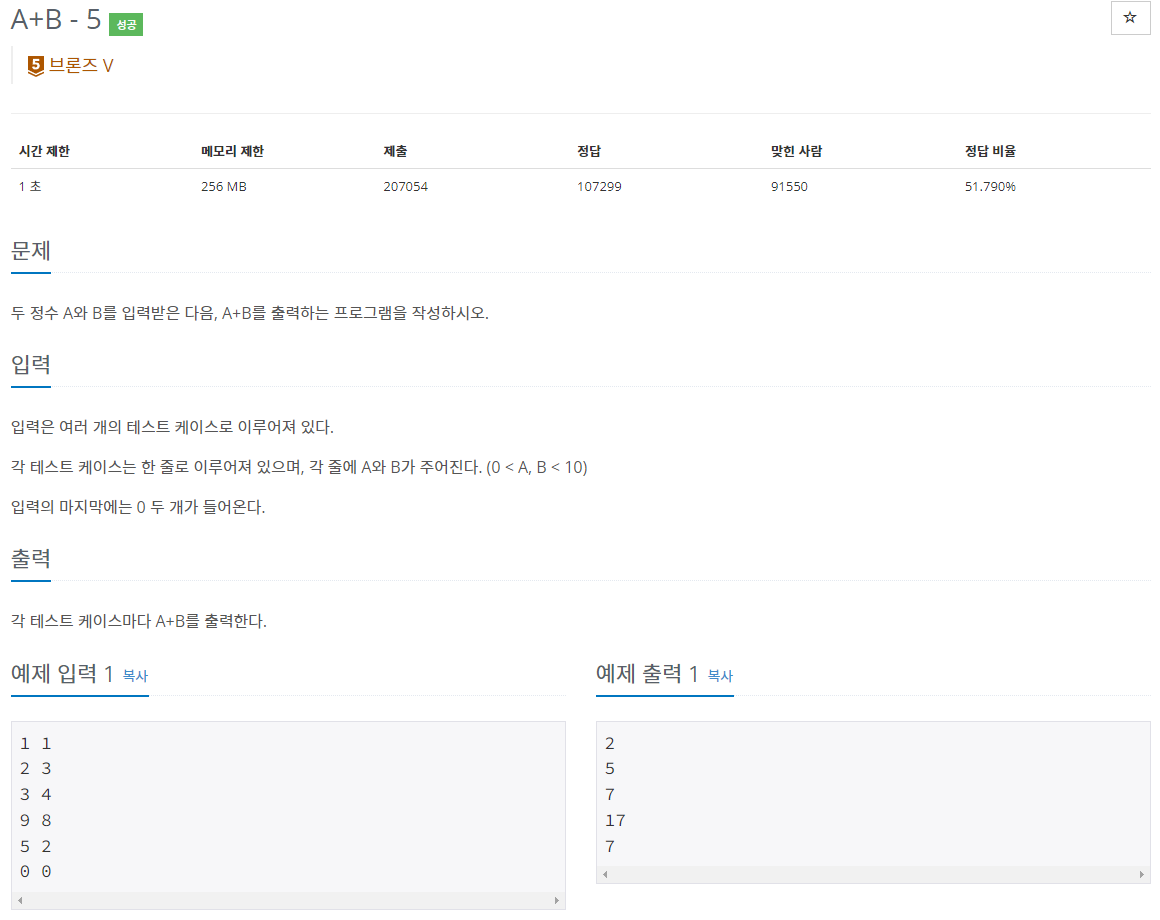Screen dimensions: 1160x920
Task: Copy example output 1 via 복사 link
Action: 721,675
